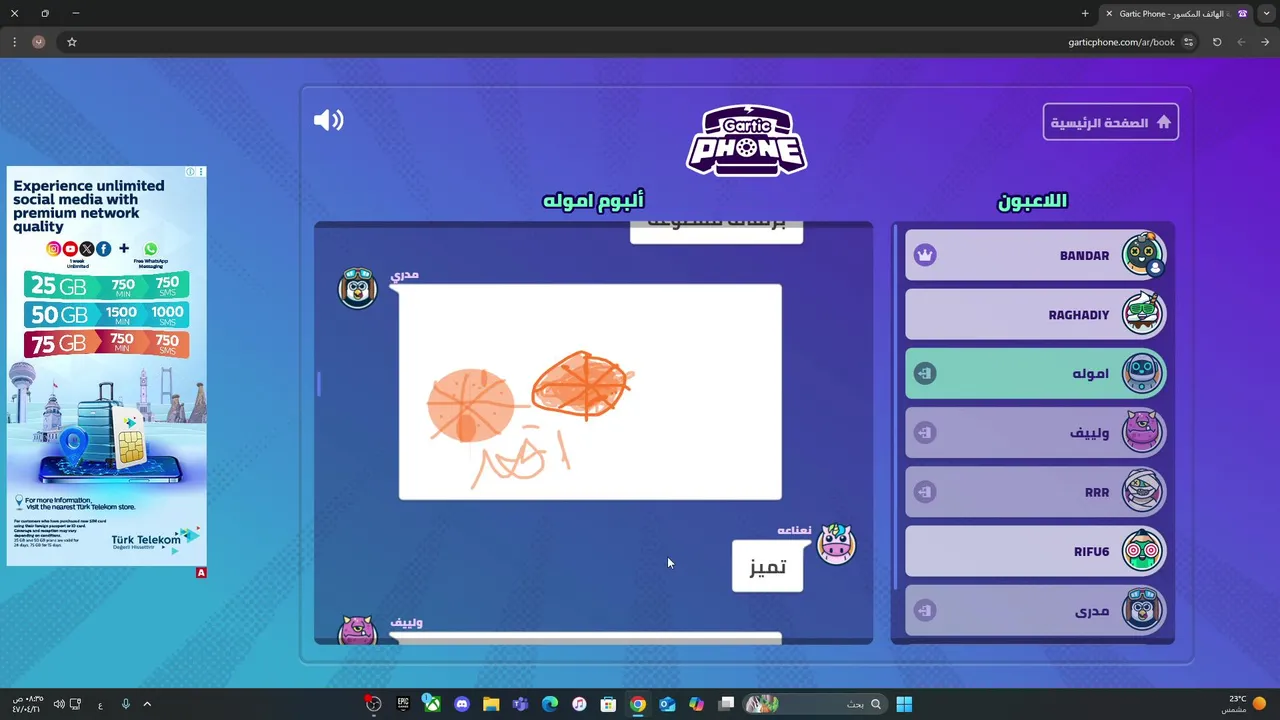Select player BANDAR in players list
This screenshot has height=720, width=1280.
click(x=1036, y=255)
